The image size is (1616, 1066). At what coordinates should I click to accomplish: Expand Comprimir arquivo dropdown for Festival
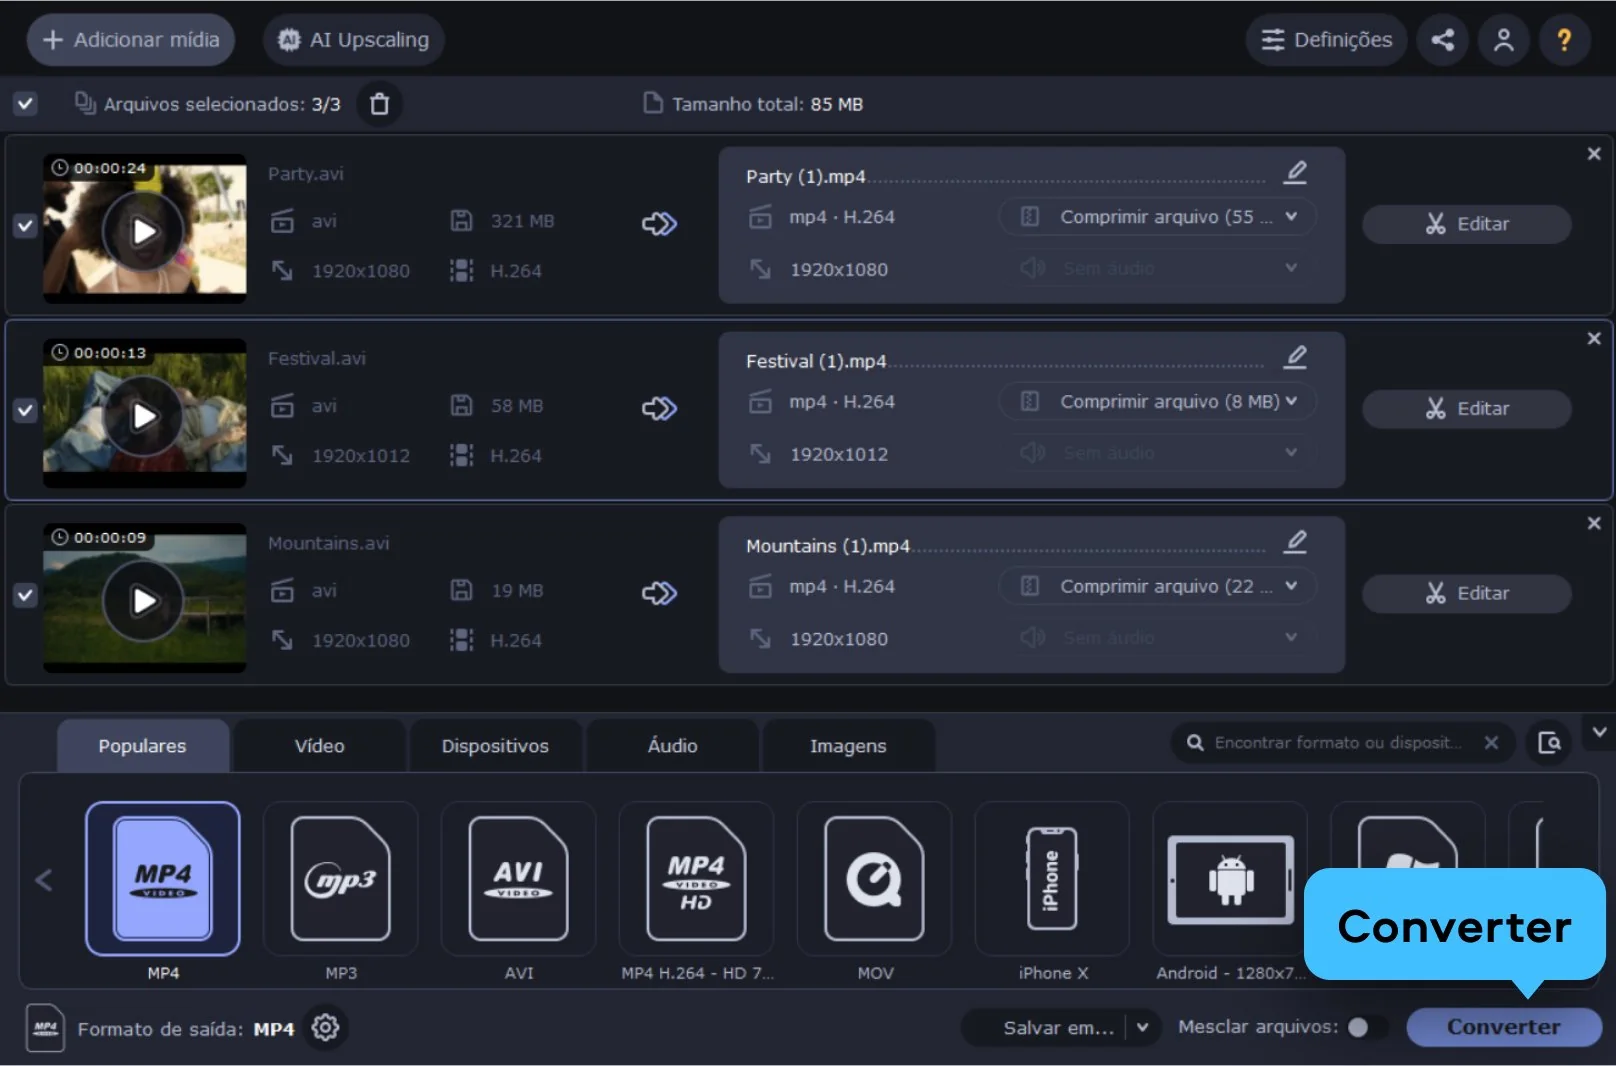pyautogui.click(x=1291, y=401)
